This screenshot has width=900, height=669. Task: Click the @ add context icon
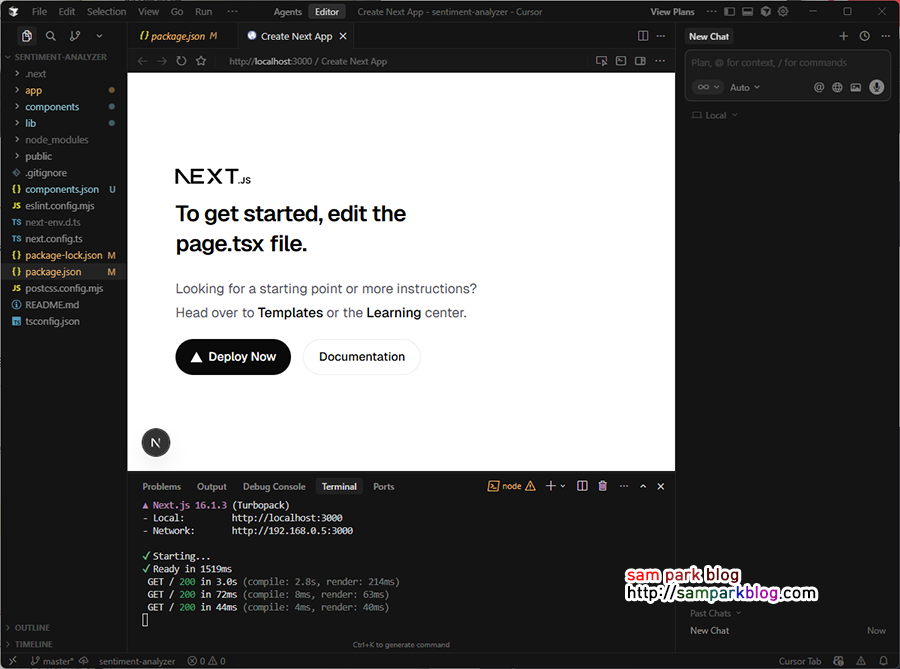coord(819,87)
